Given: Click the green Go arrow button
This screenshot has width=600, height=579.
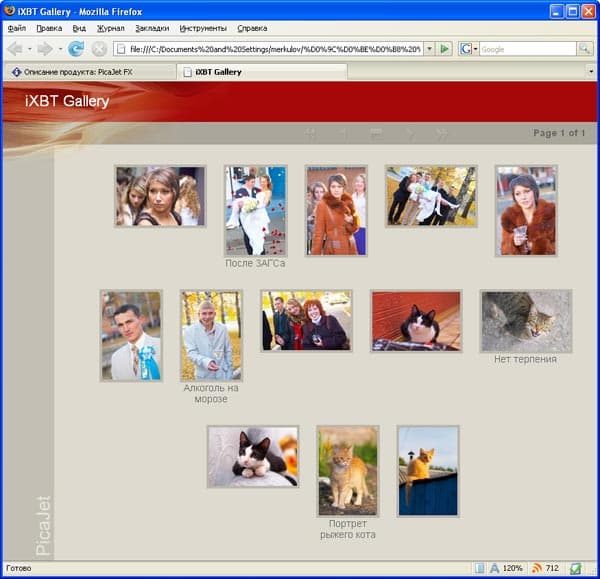Looking at the screenshot, I should pyautogui.click(x=444, y=49).
